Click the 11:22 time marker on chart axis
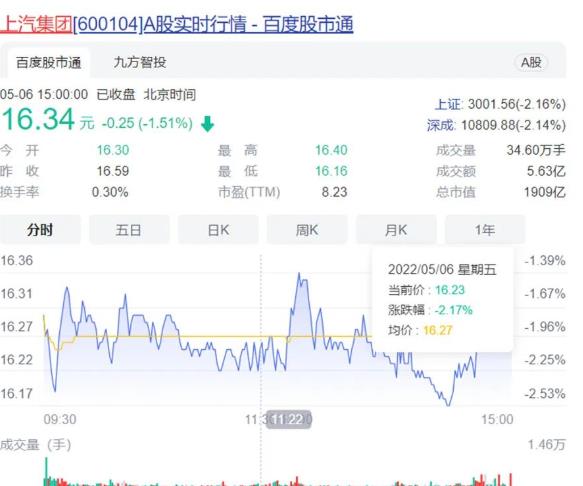Image resolution: width=583 pixels, height=486 pixels. click(290, 419)
